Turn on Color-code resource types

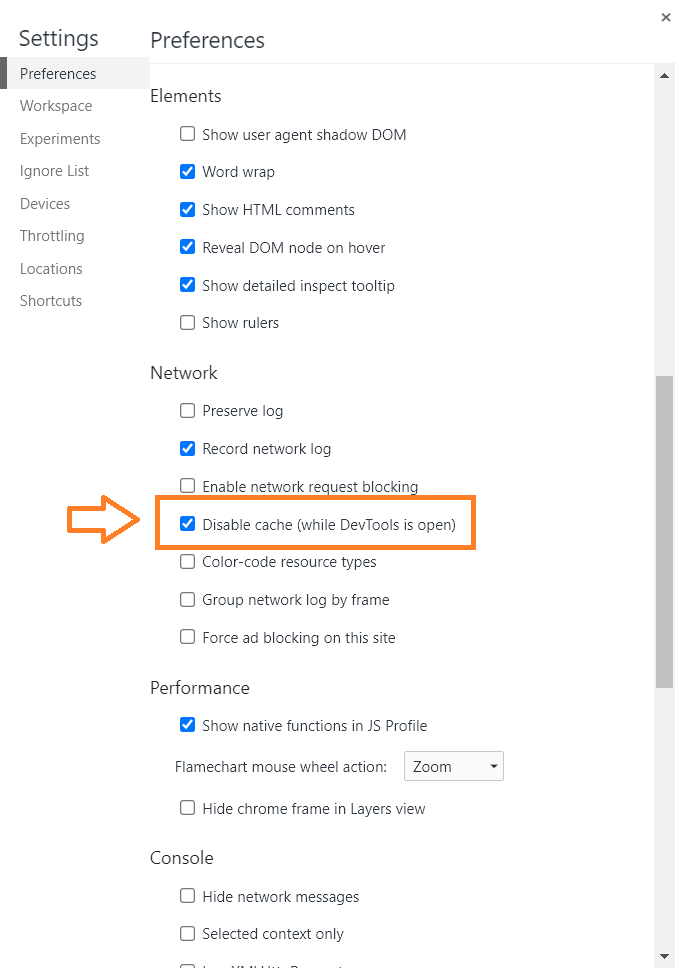(x=187, y=562)
